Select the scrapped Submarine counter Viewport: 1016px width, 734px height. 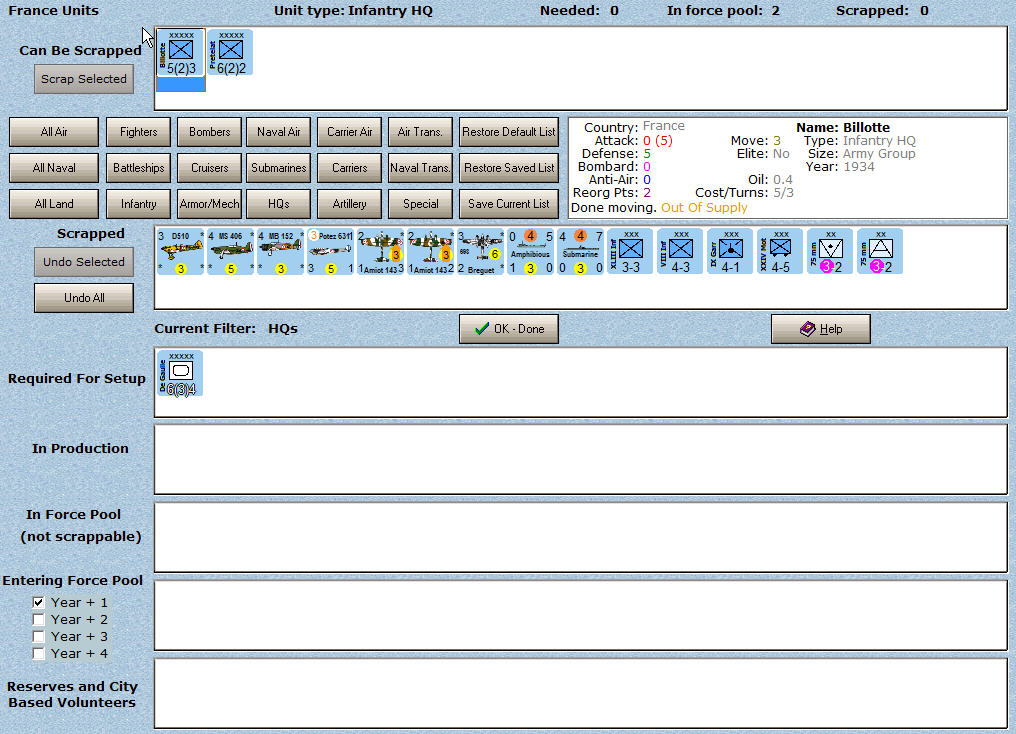pos(580,251)
